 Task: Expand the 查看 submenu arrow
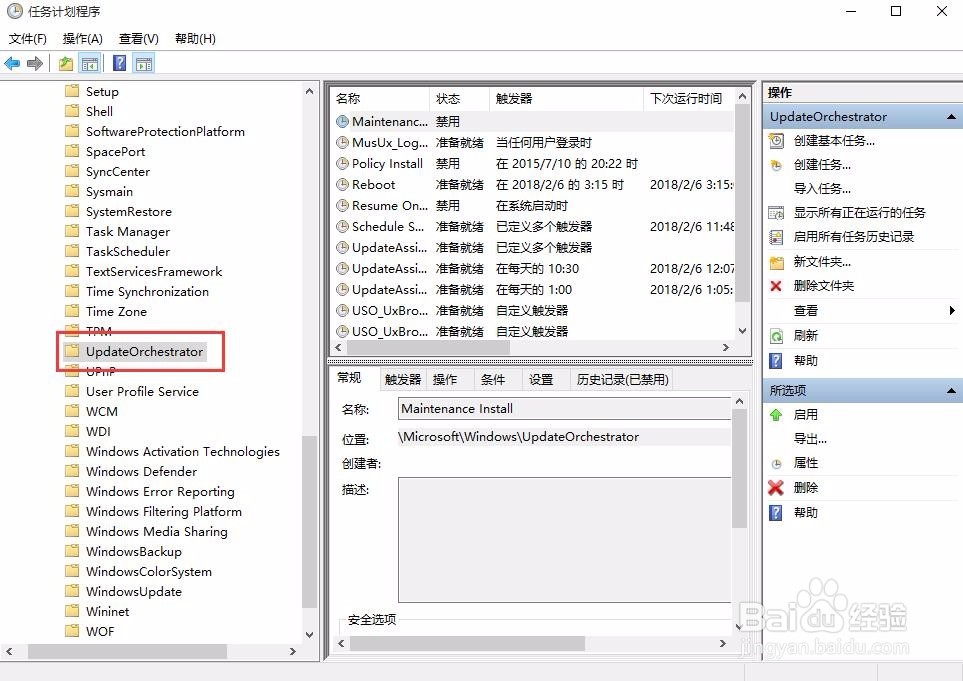[x=953, y=311]
